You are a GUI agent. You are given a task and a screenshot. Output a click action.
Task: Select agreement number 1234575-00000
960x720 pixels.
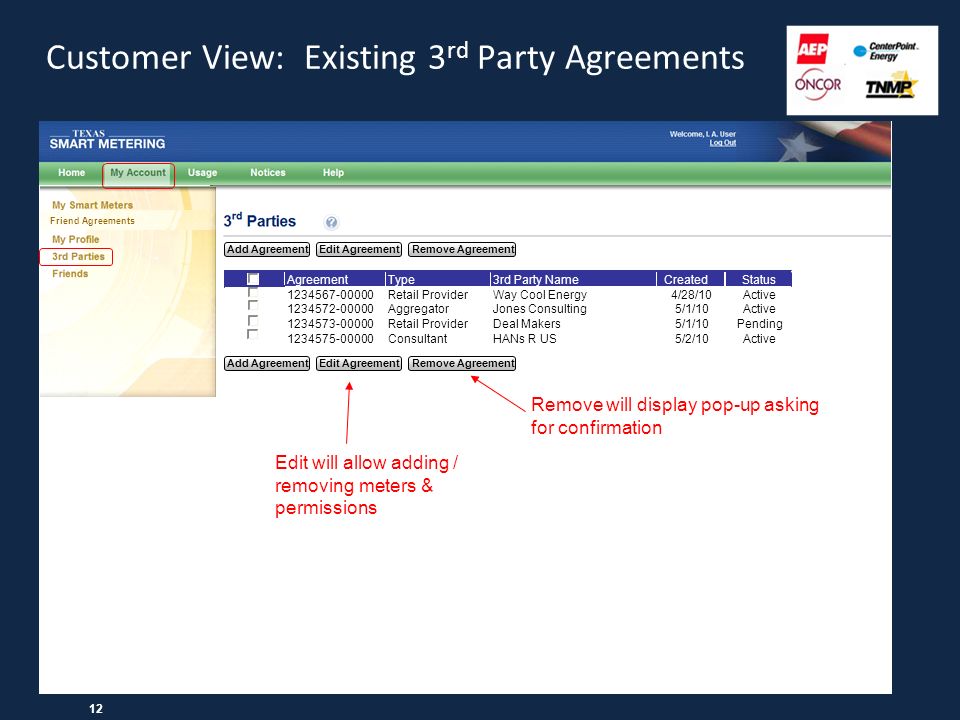330,339
